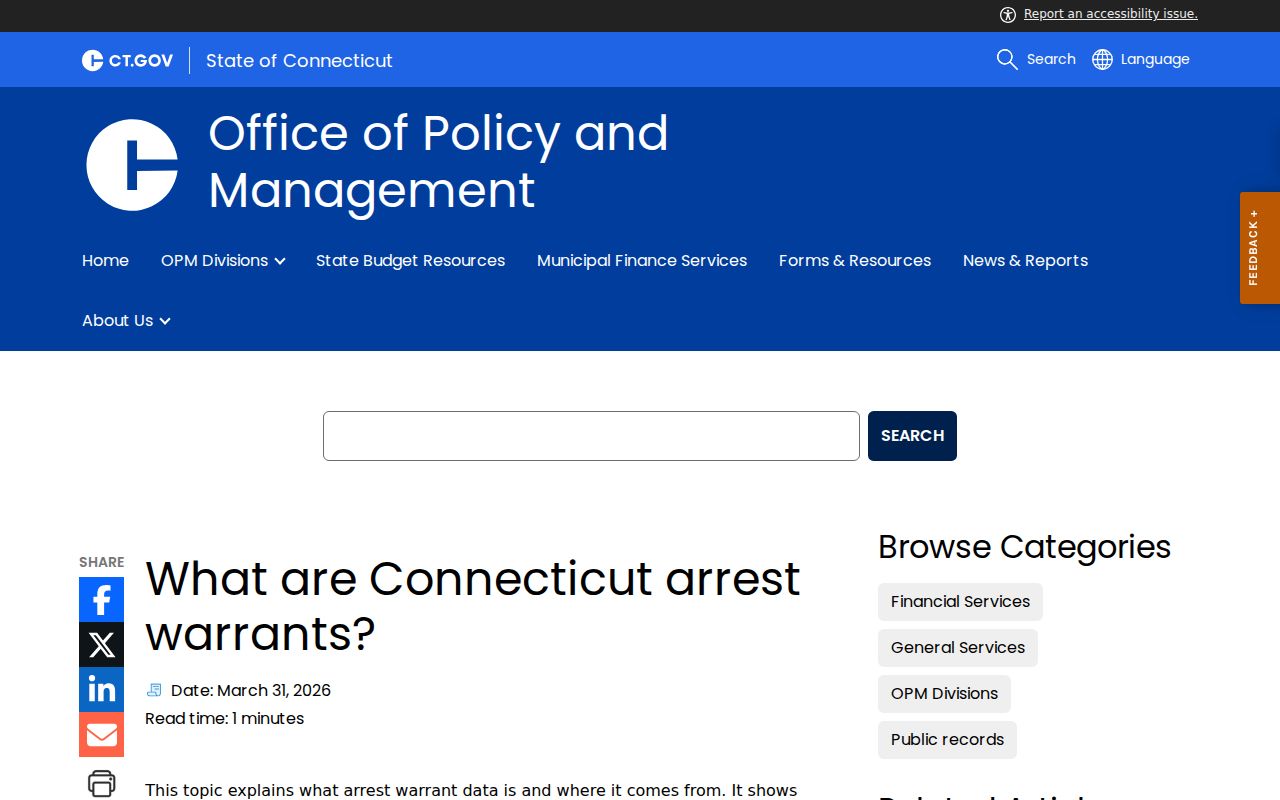The image size is (1280, 800).
Task: Click the article title heading
Action: pos(473,605)
